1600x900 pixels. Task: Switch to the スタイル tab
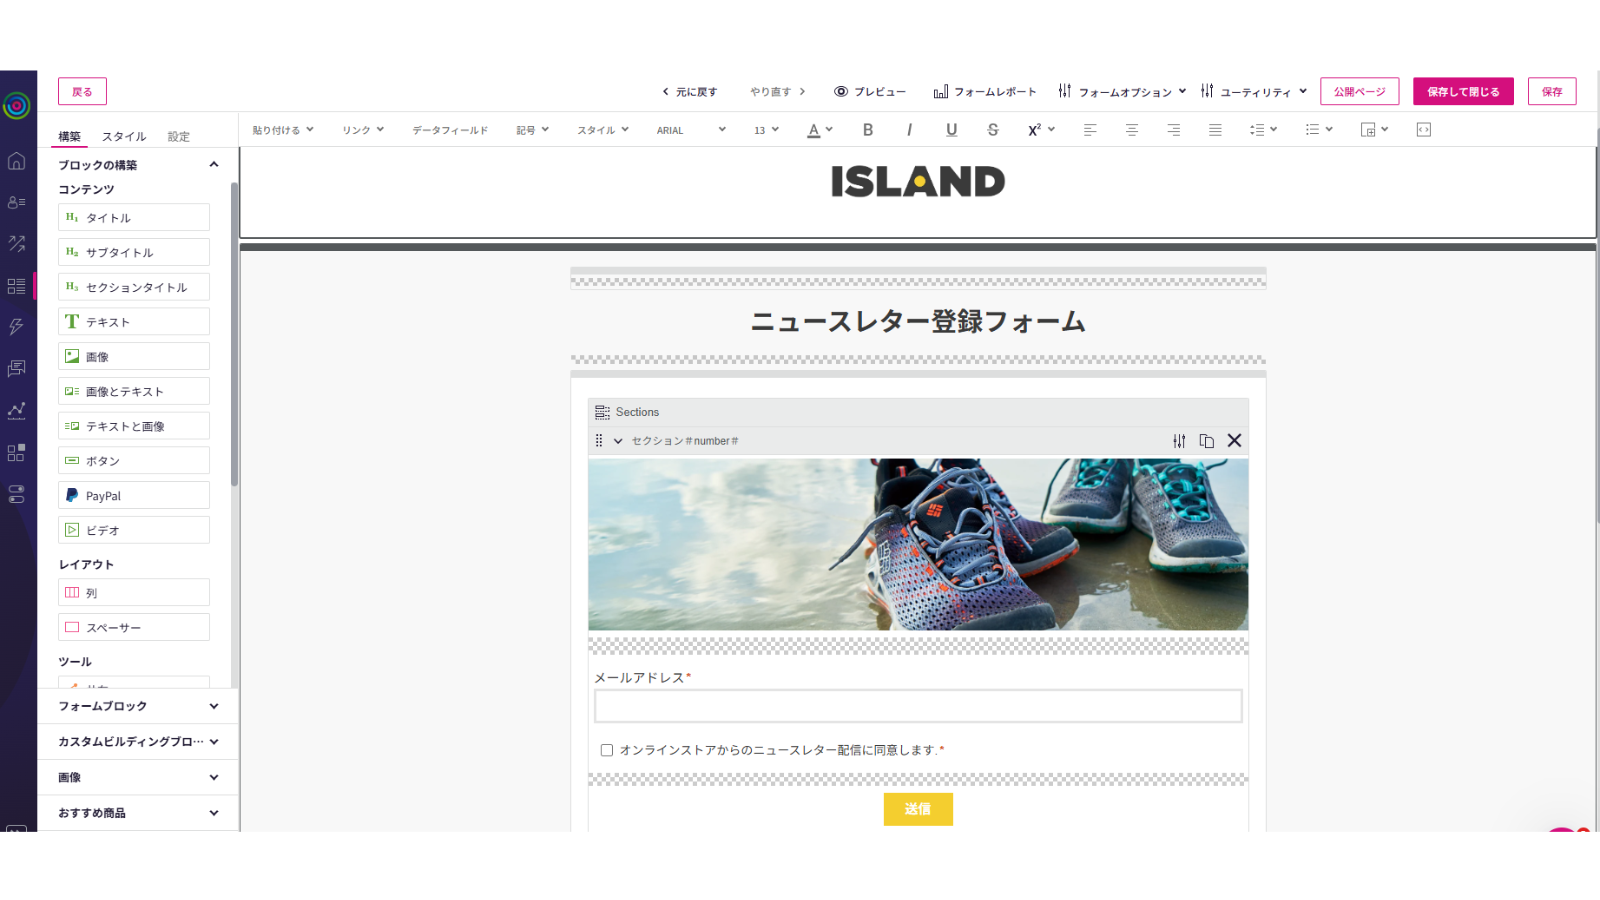pyautogui.click(x=124, y=136)
